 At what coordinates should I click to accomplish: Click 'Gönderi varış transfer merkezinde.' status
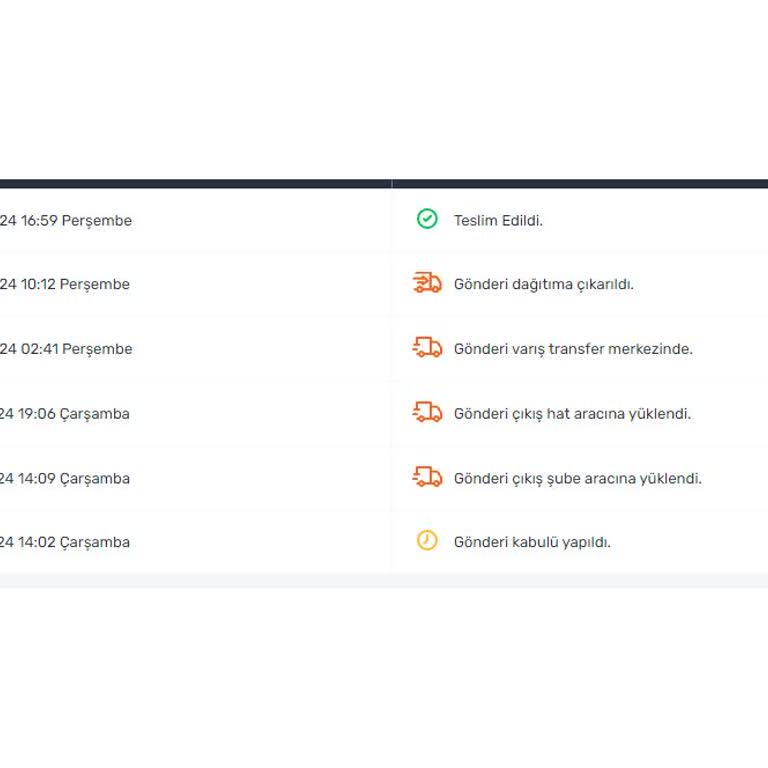coord(573,349)
